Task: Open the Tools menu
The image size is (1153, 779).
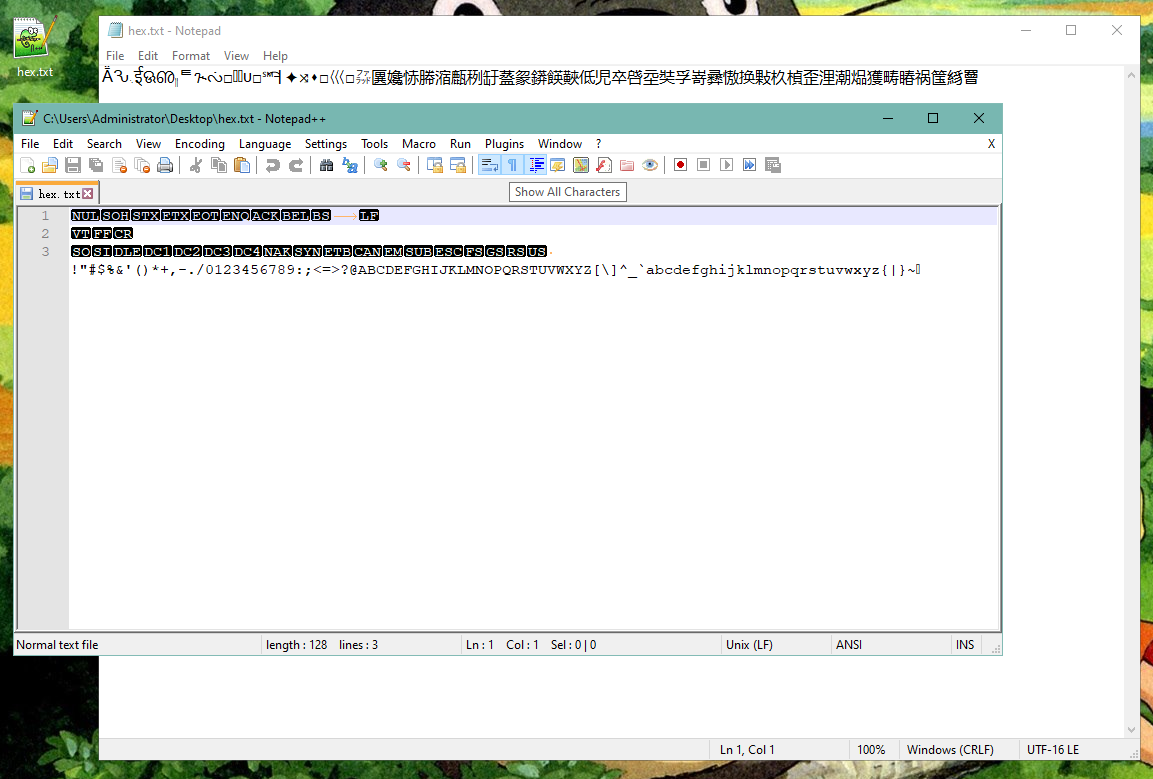Action: click(374, 143)
